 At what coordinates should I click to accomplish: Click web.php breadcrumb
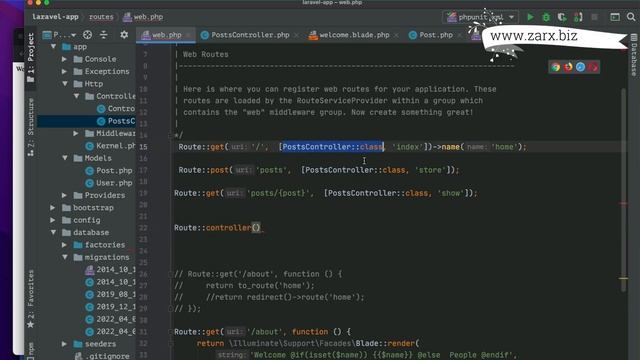point(143,17)
